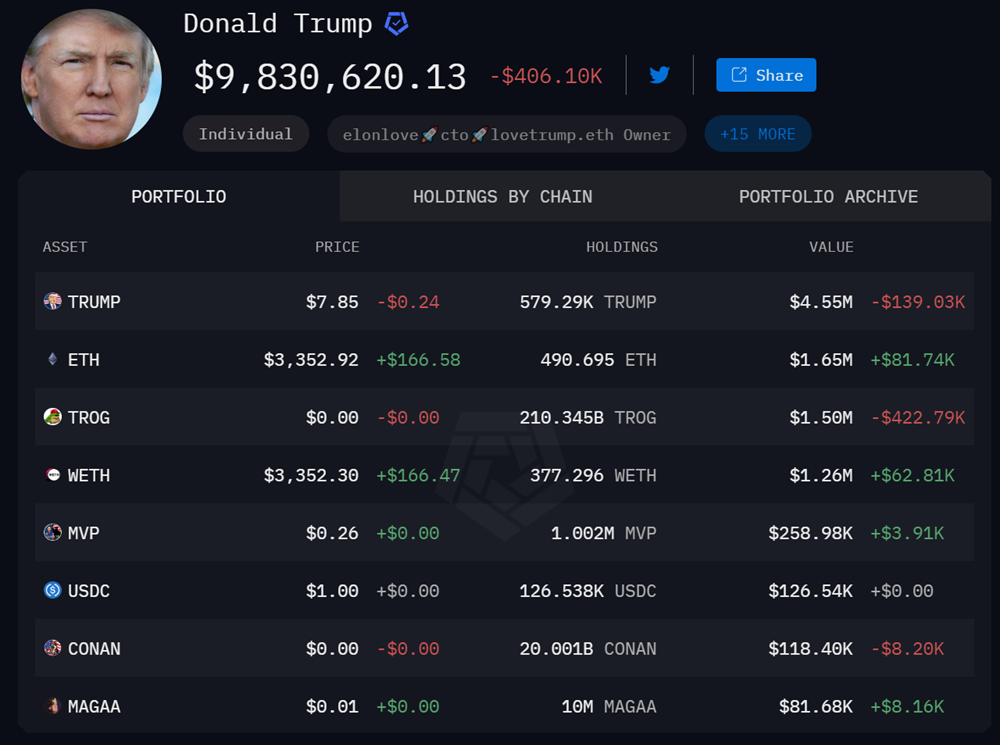Click the MVP token icon
The width and height of the screenshot is (1000, 745).
point(52,532)
